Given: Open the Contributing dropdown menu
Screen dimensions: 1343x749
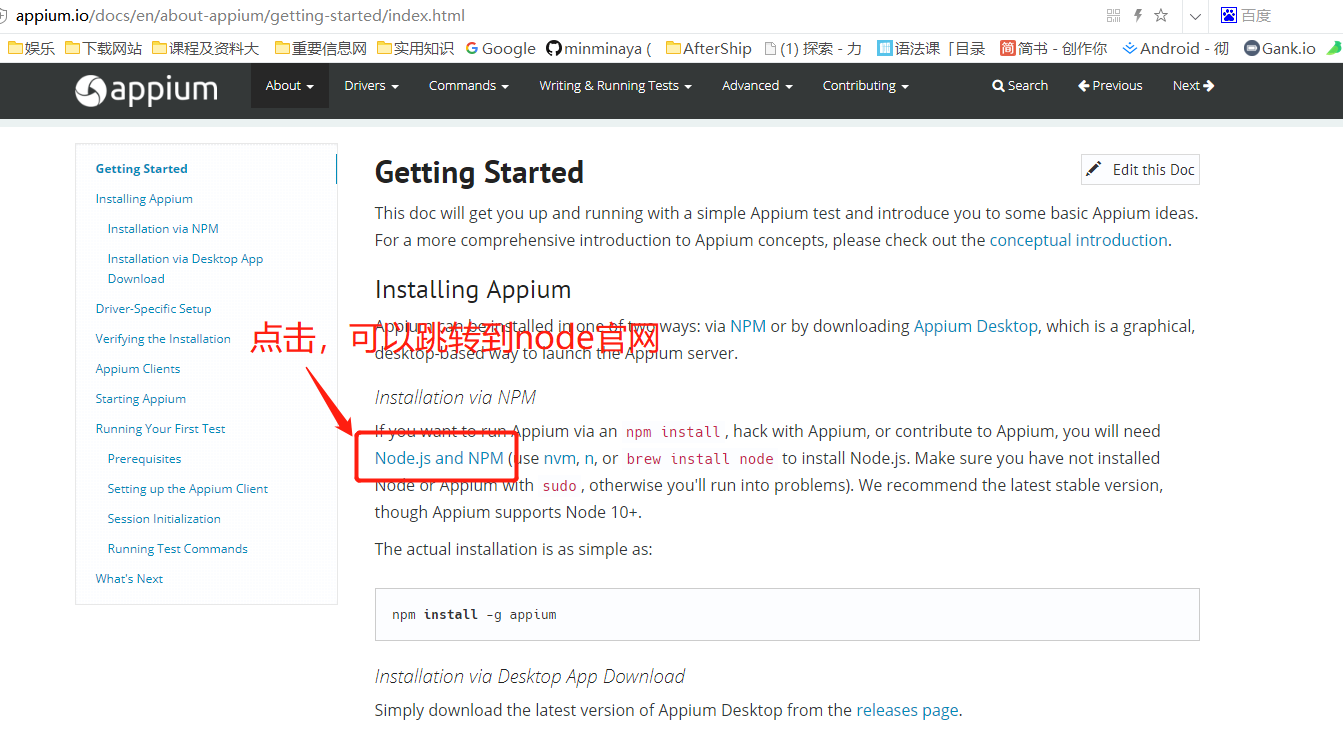Looking at the screenshot, I should click(866, 86).
